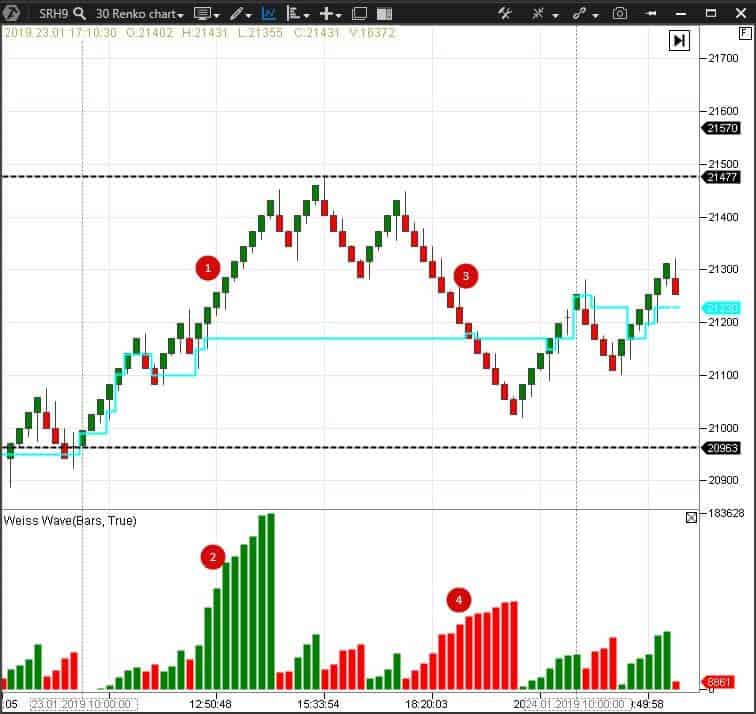Click the 15:33:54 time axis label

[x=318, y=704]
